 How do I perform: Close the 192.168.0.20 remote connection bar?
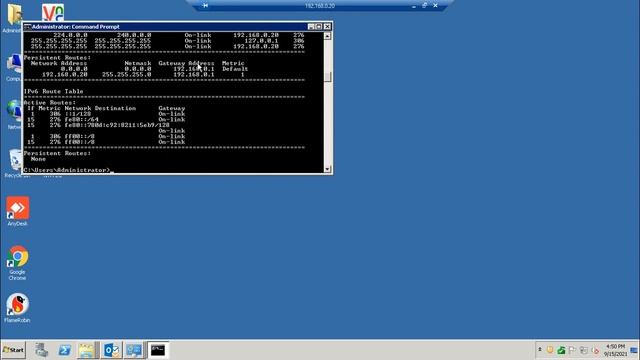click(x=436, y=6)
